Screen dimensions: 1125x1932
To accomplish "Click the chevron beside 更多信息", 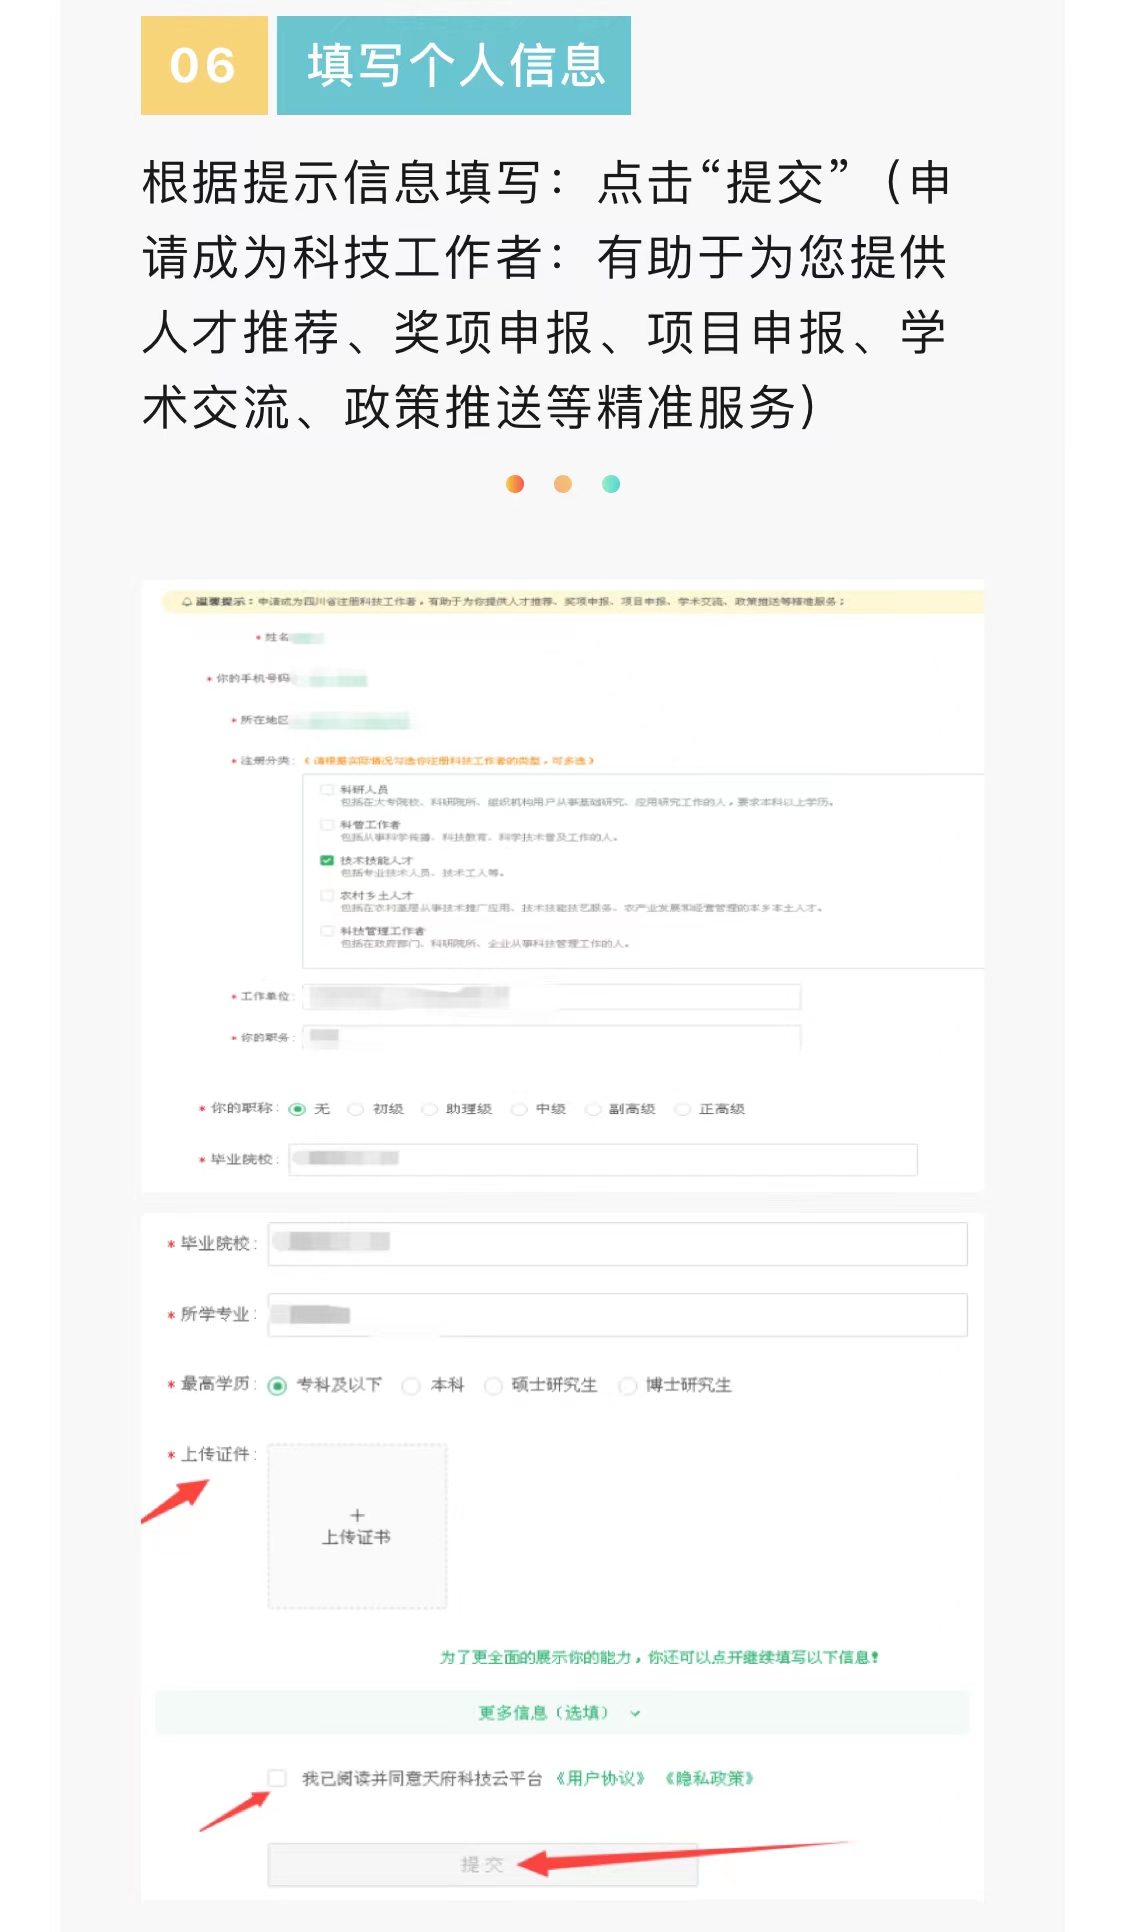I will [635, 1713].
